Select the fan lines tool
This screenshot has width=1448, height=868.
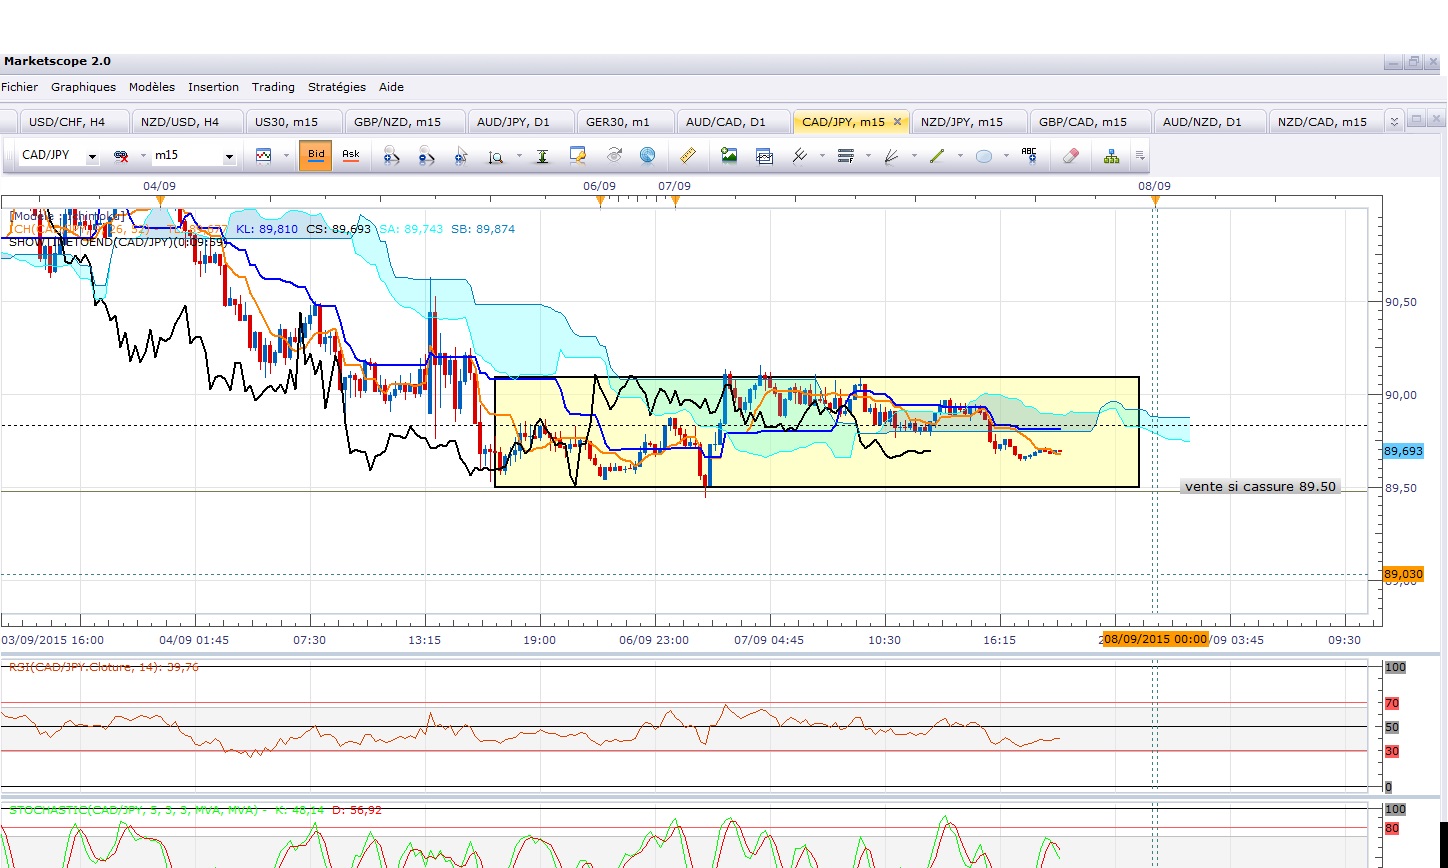pos(892,156)
